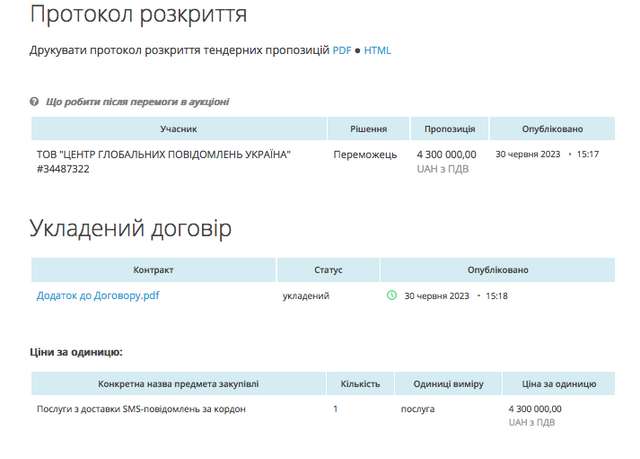
Task: Open the 'Додаток до Договору.pdf' file
Action: click(x=98, y=296)
